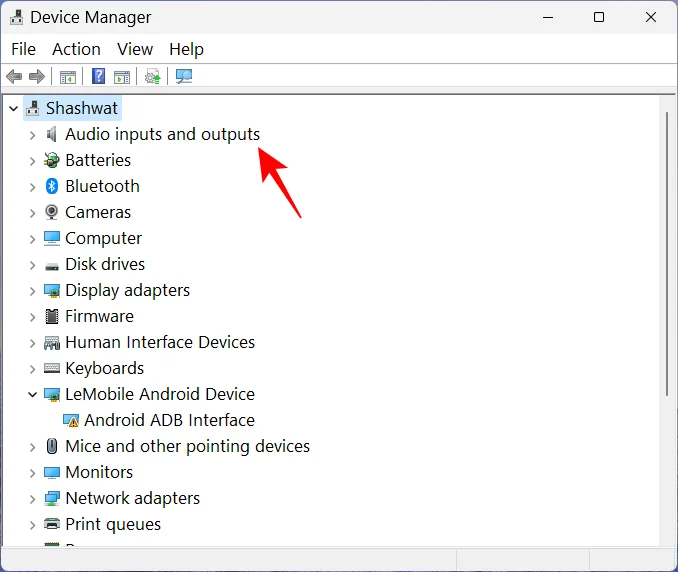The width and height of the screenshot is (678, 572).
Task: Expand the Monitors chevron
Action: point(32,473)
